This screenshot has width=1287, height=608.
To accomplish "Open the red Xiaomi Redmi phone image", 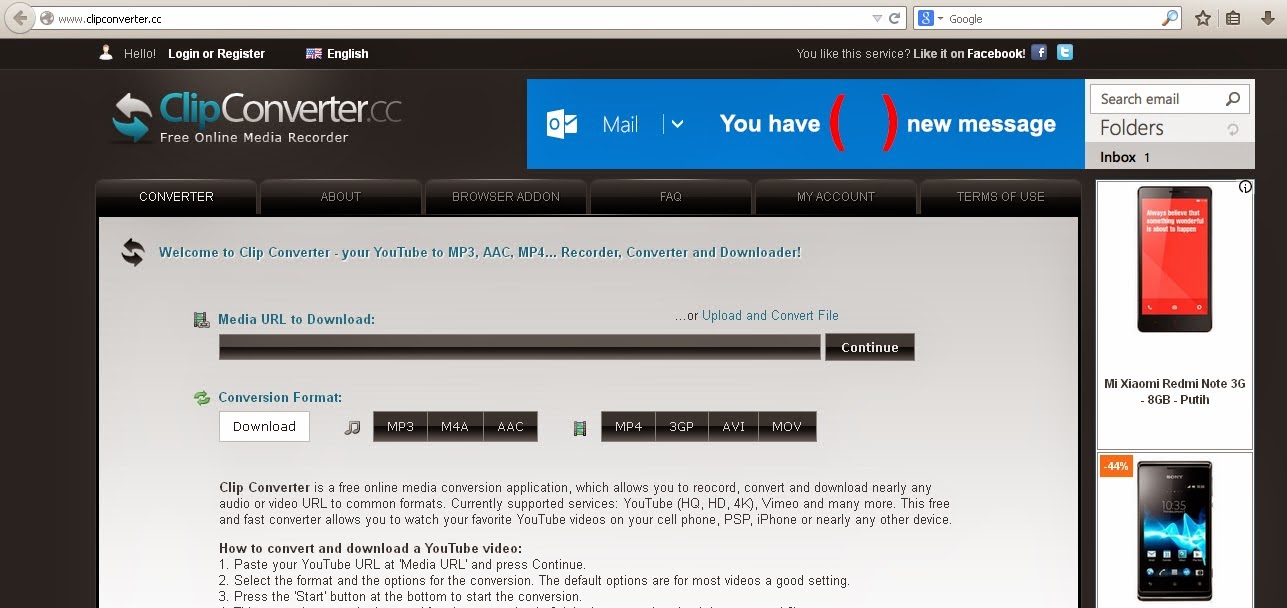I will click(1175, 259).
